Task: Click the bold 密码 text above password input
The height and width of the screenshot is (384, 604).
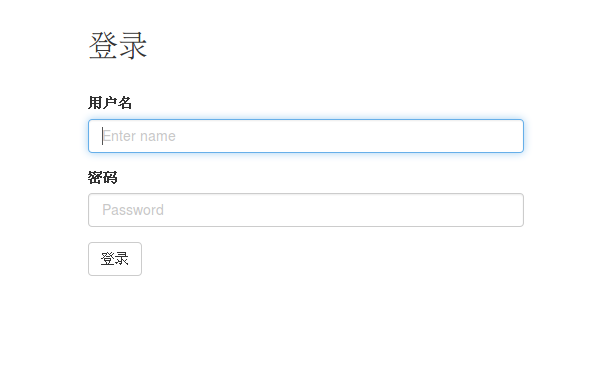Action: [x=102, y=178]
